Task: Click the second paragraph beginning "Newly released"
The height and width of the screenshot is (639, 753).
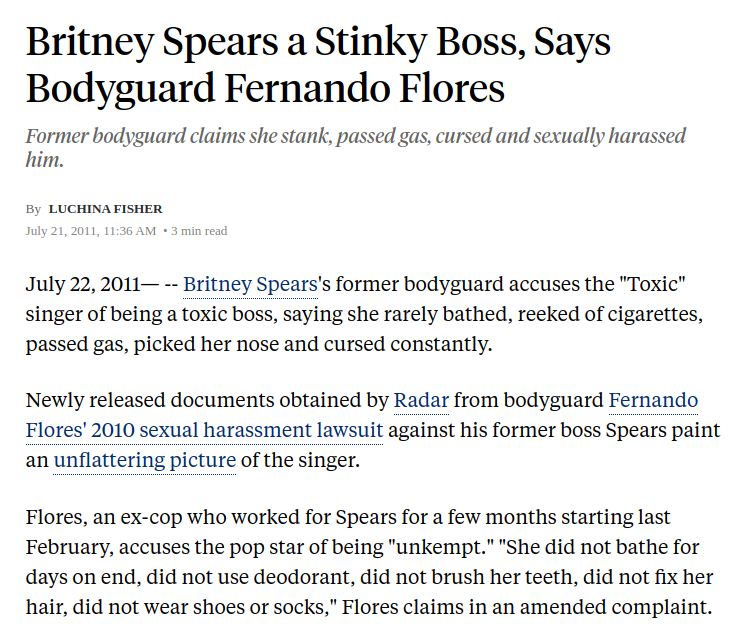Action: tap(373, 430)
